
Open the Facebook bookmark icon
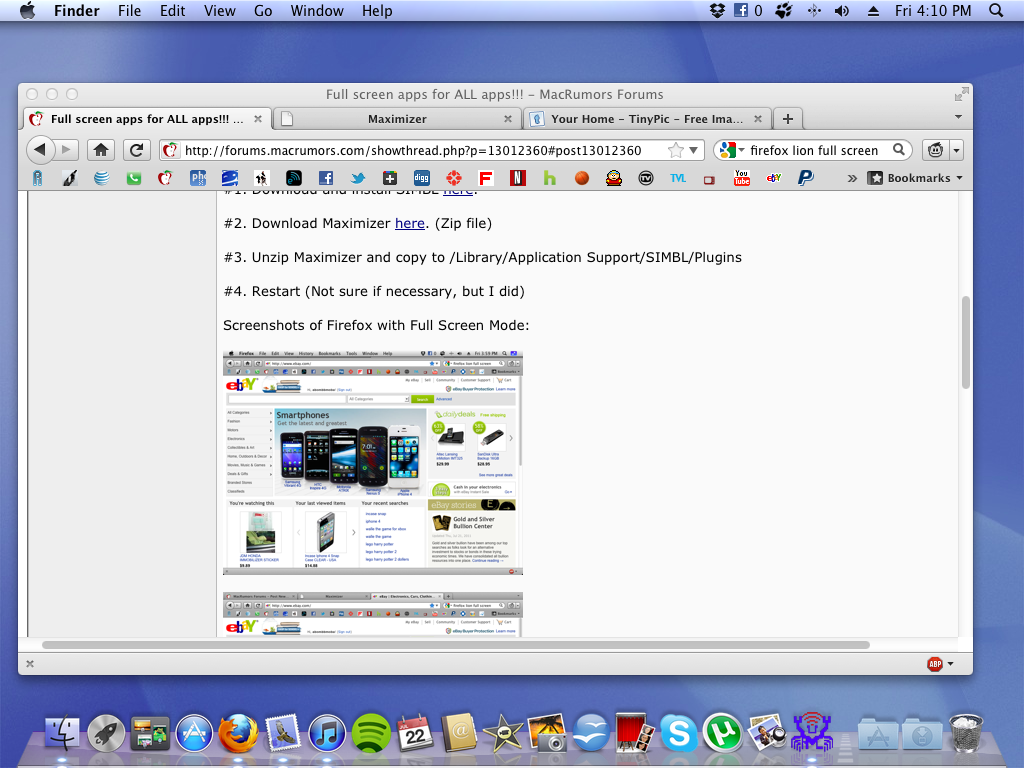coord(325,178)
